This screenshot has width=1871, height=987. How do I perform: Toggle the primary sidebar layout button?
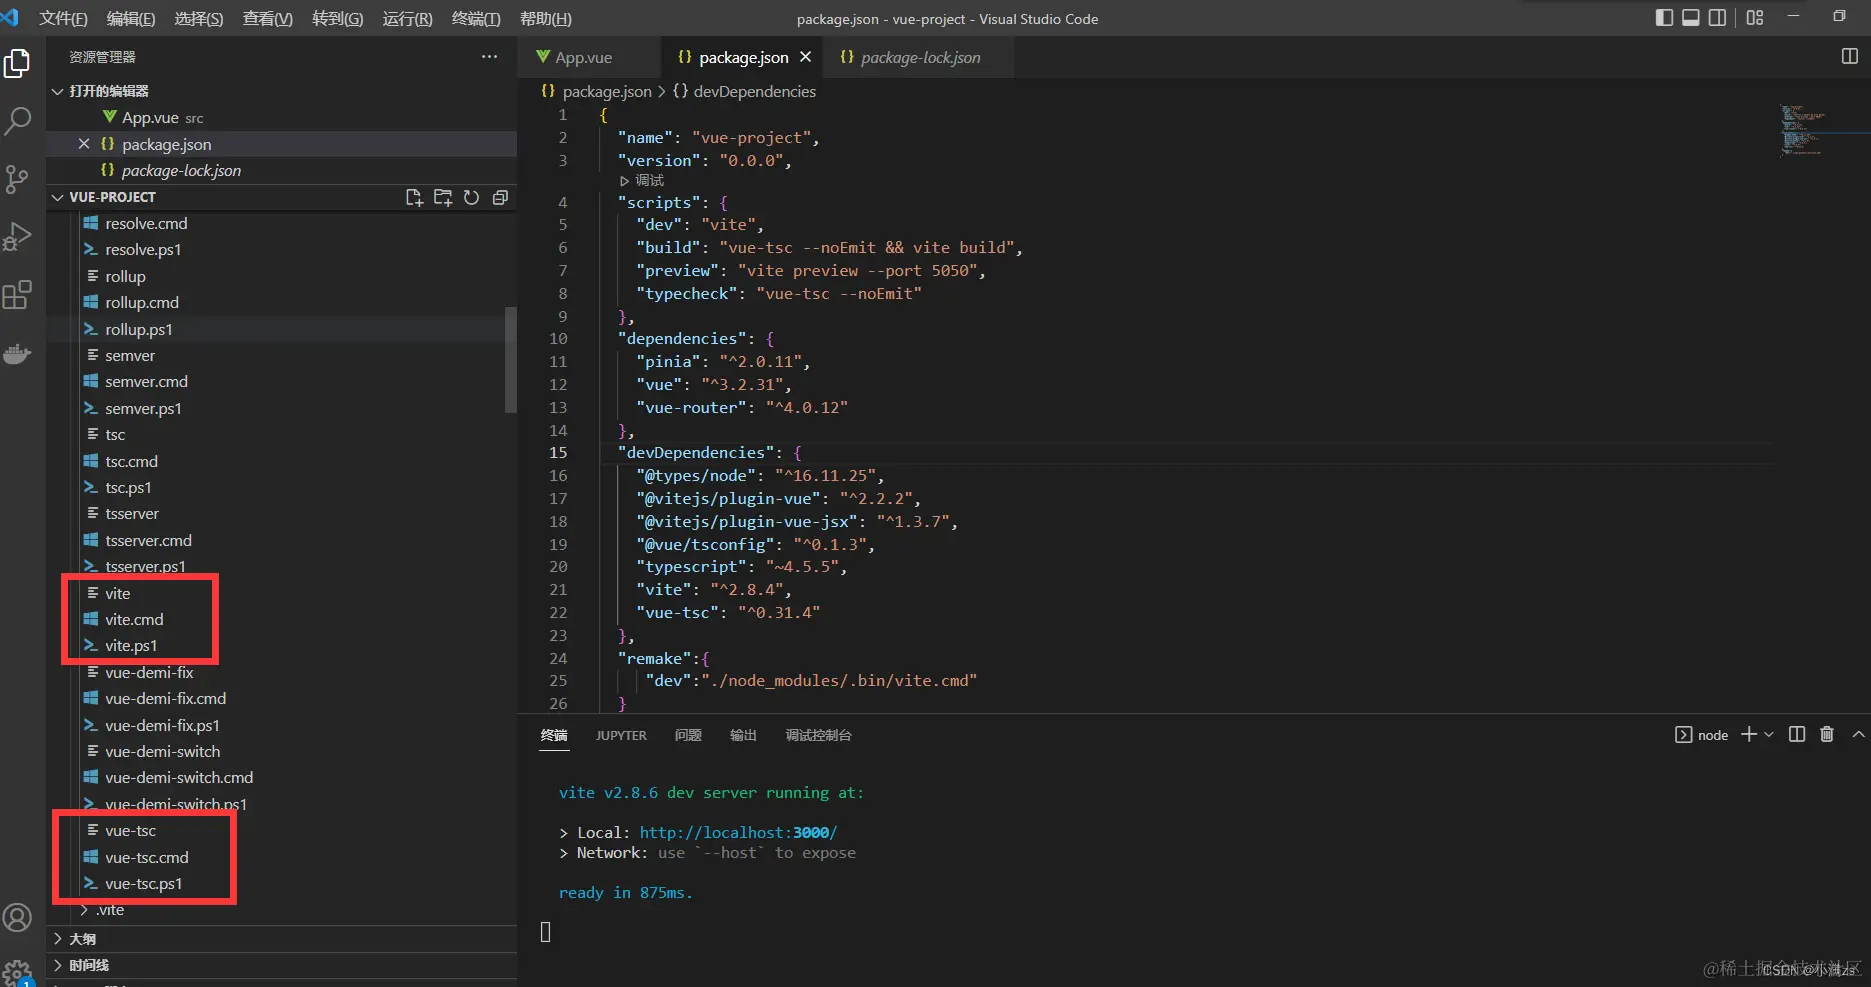click(x=1664, y=18)
